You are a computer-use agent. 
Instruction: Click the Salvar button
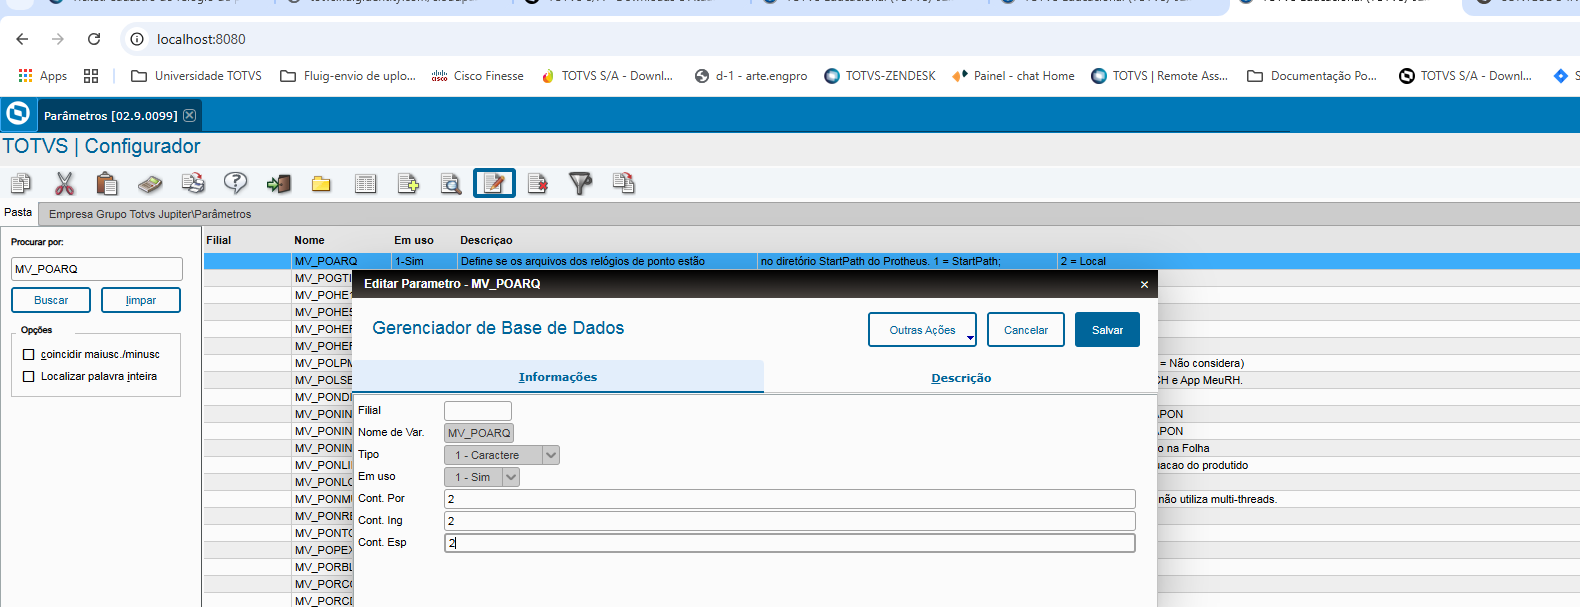1107,330
